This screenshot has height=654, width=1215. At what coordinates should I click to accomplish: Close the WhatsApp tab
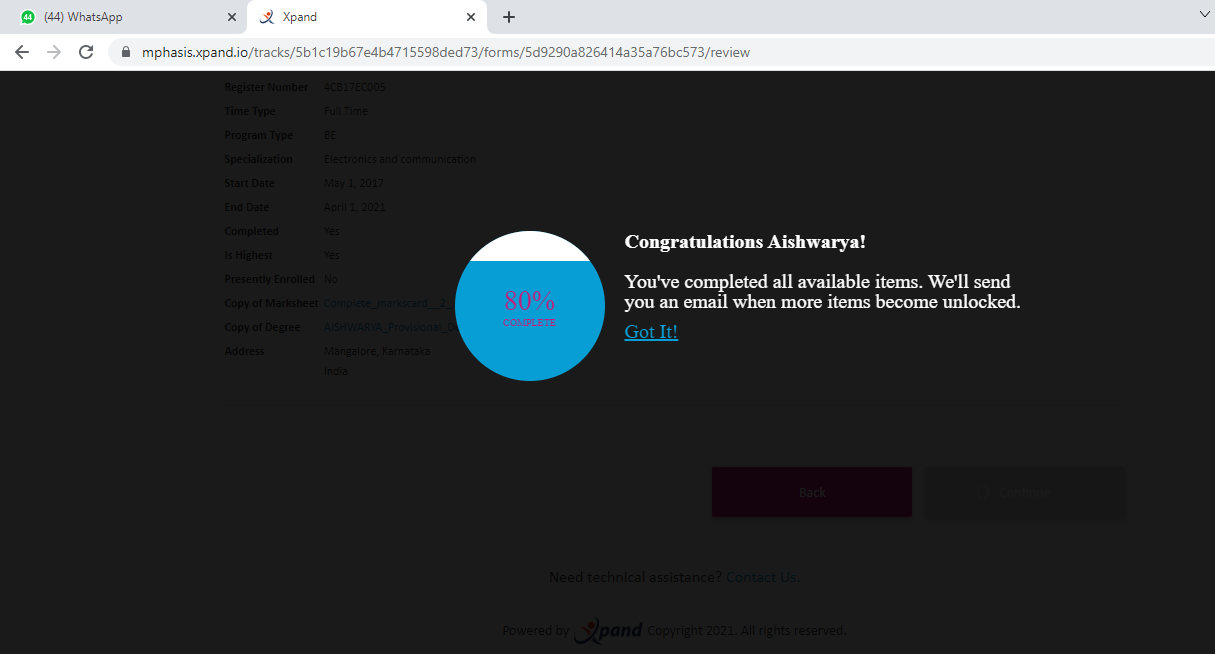tap(232, 17)
